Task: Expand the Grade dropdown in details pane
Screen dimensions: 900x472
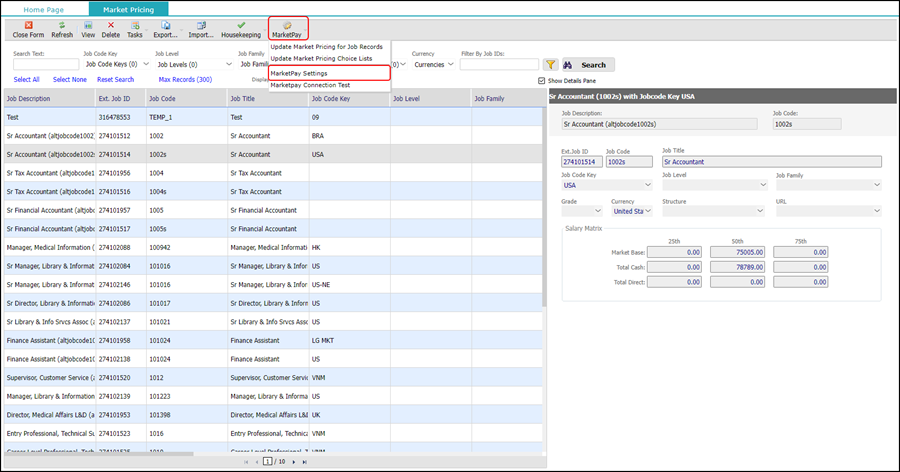Action: (x=598, y=211)
